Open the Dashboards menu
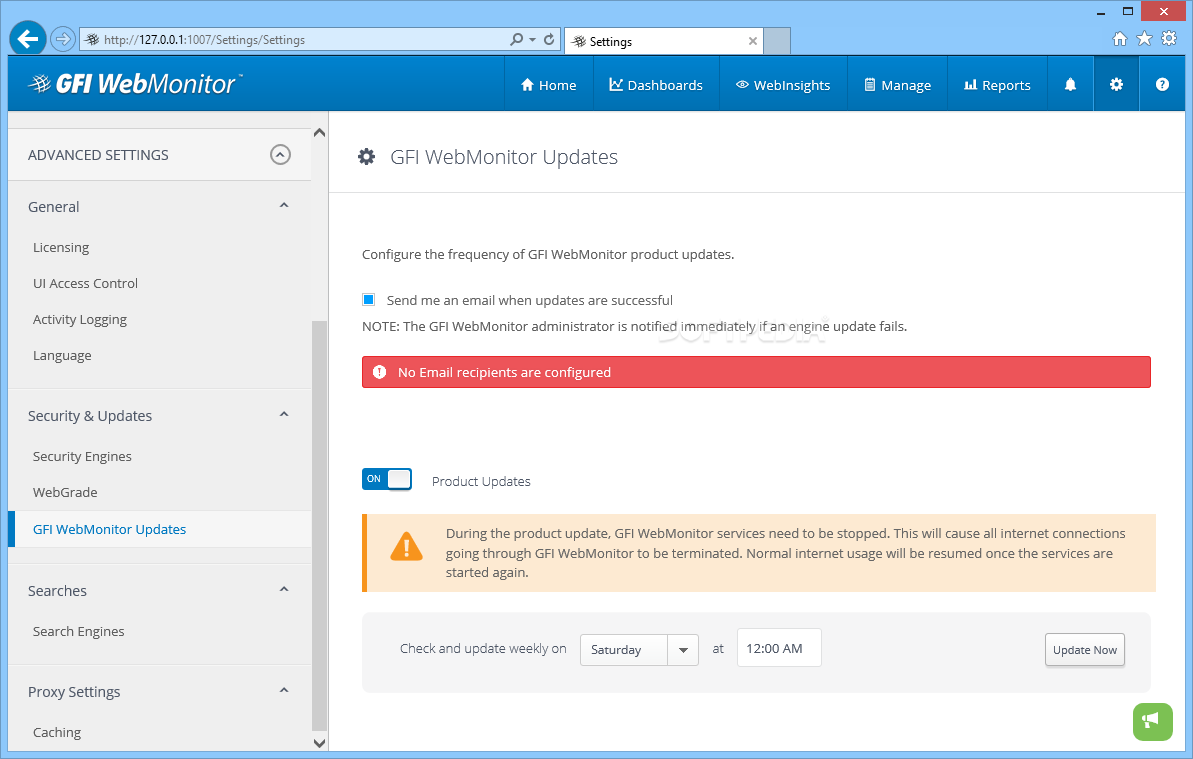This screenshot has width=1193, height=759. coord(656,84)
